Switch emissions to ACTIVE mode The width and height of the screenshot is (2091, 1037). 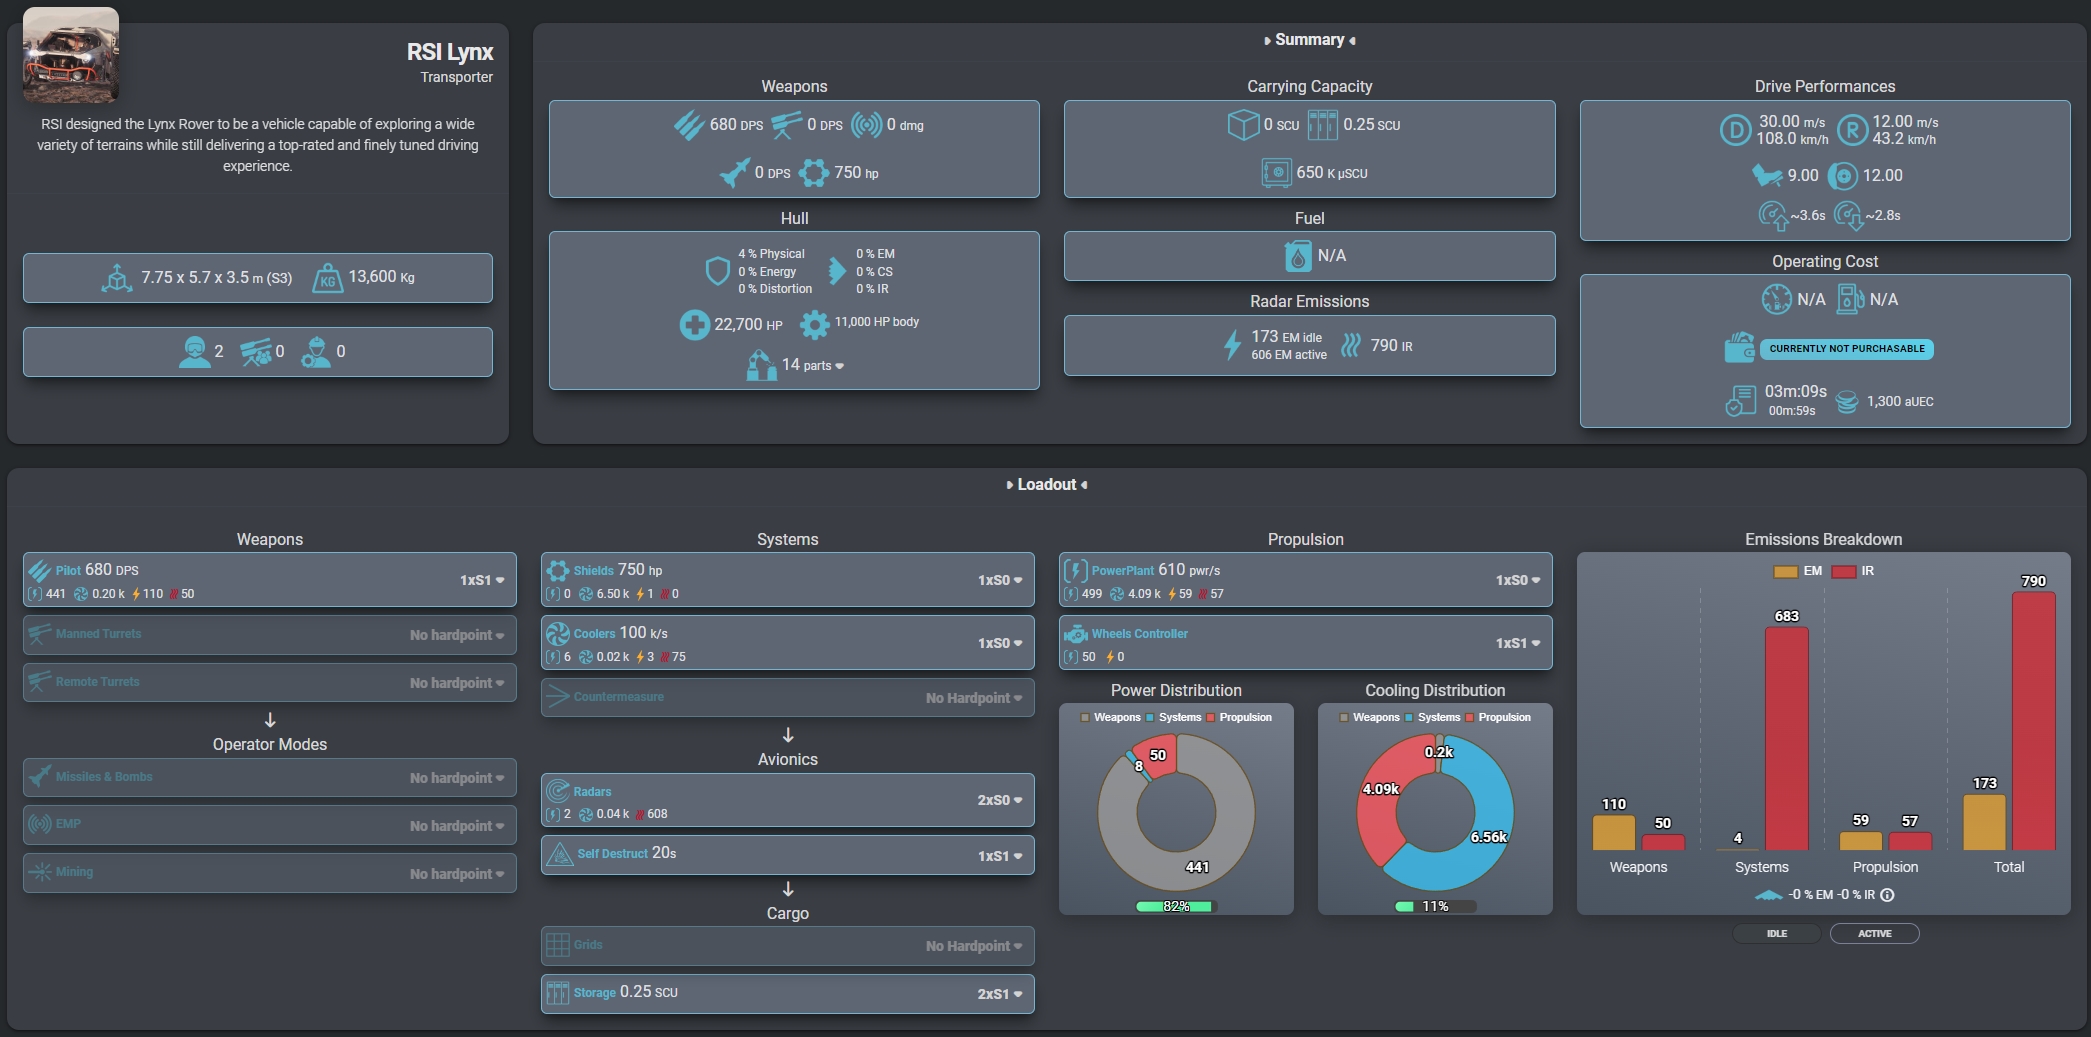click(1874, 934)
